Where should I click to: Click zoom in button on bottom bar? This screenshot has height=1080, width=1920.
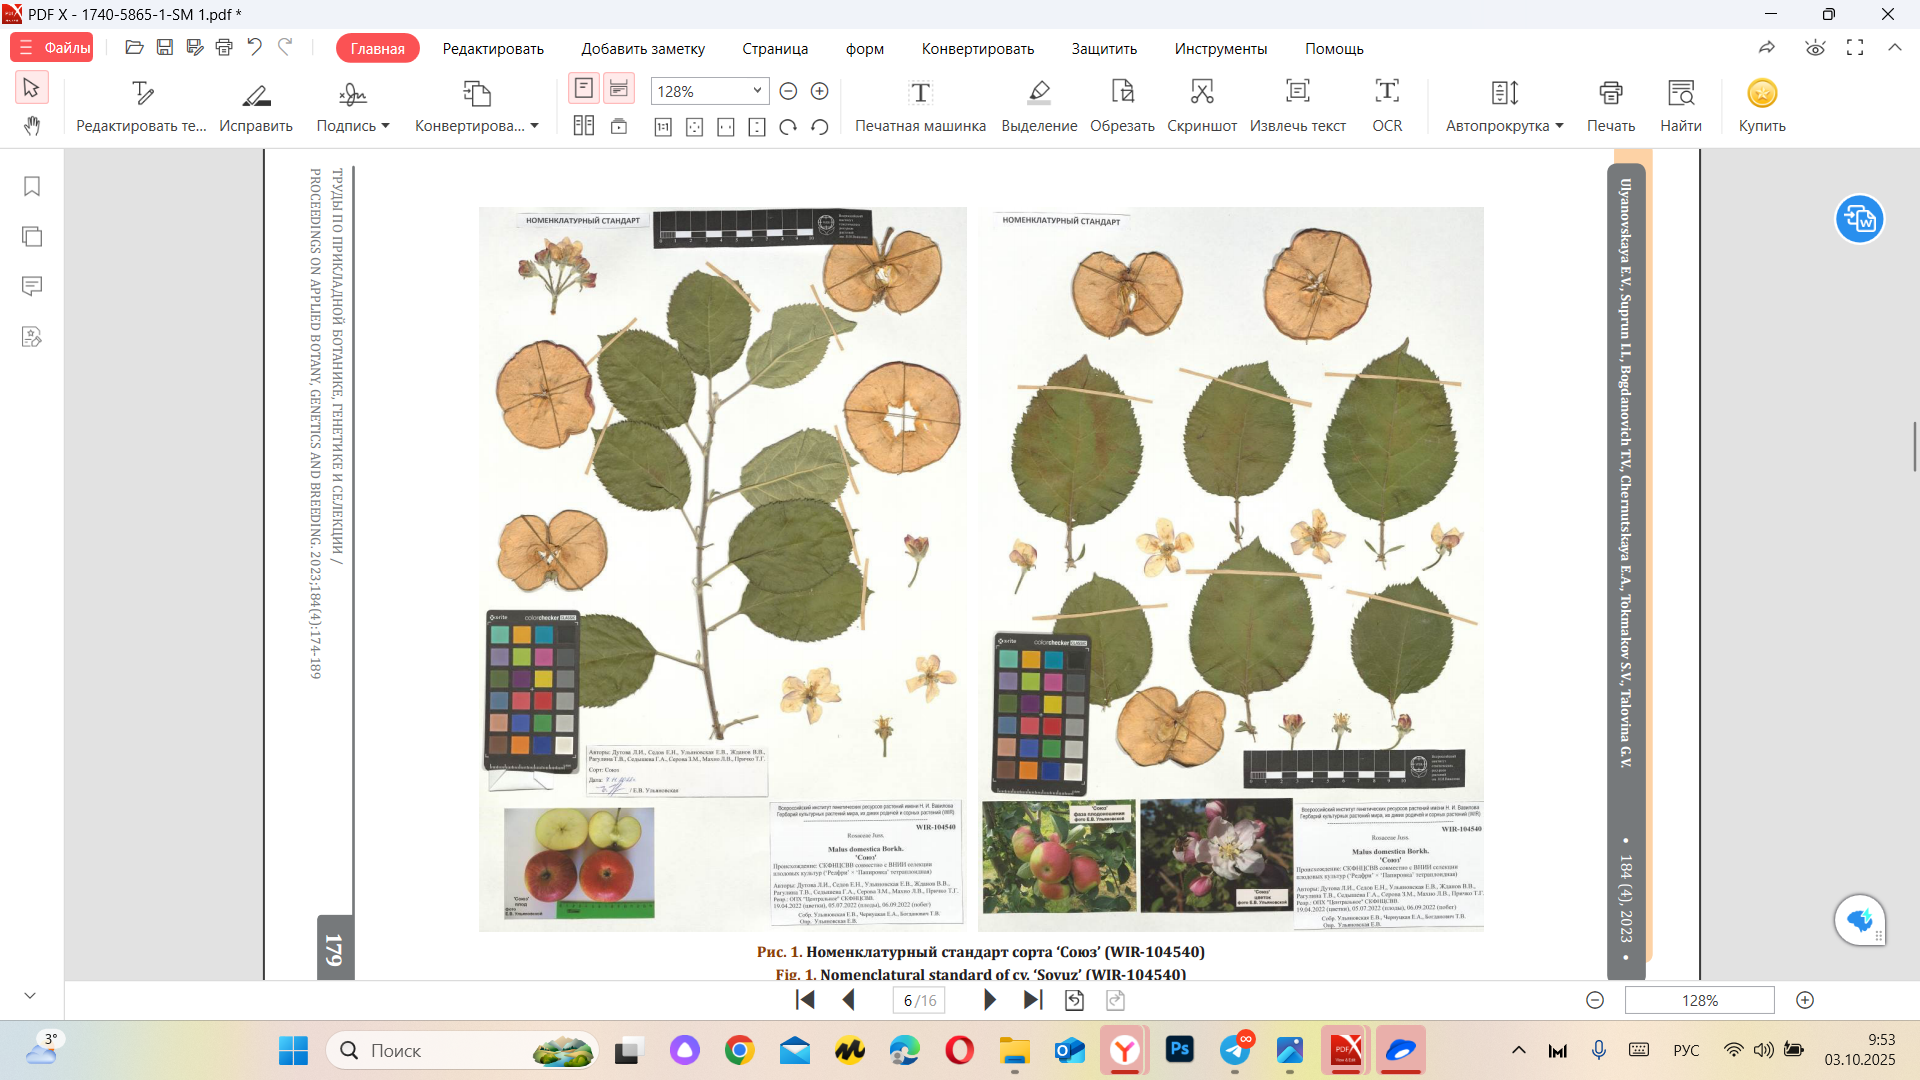point(1805,1000)
